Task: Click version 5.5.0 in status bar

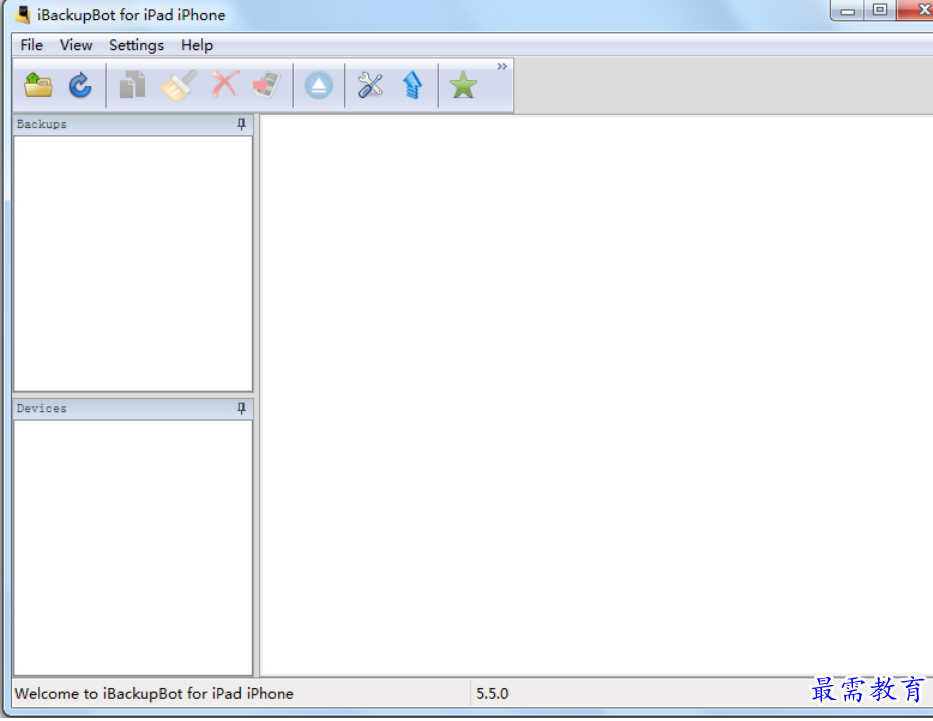Action: [x=492, y=694]
